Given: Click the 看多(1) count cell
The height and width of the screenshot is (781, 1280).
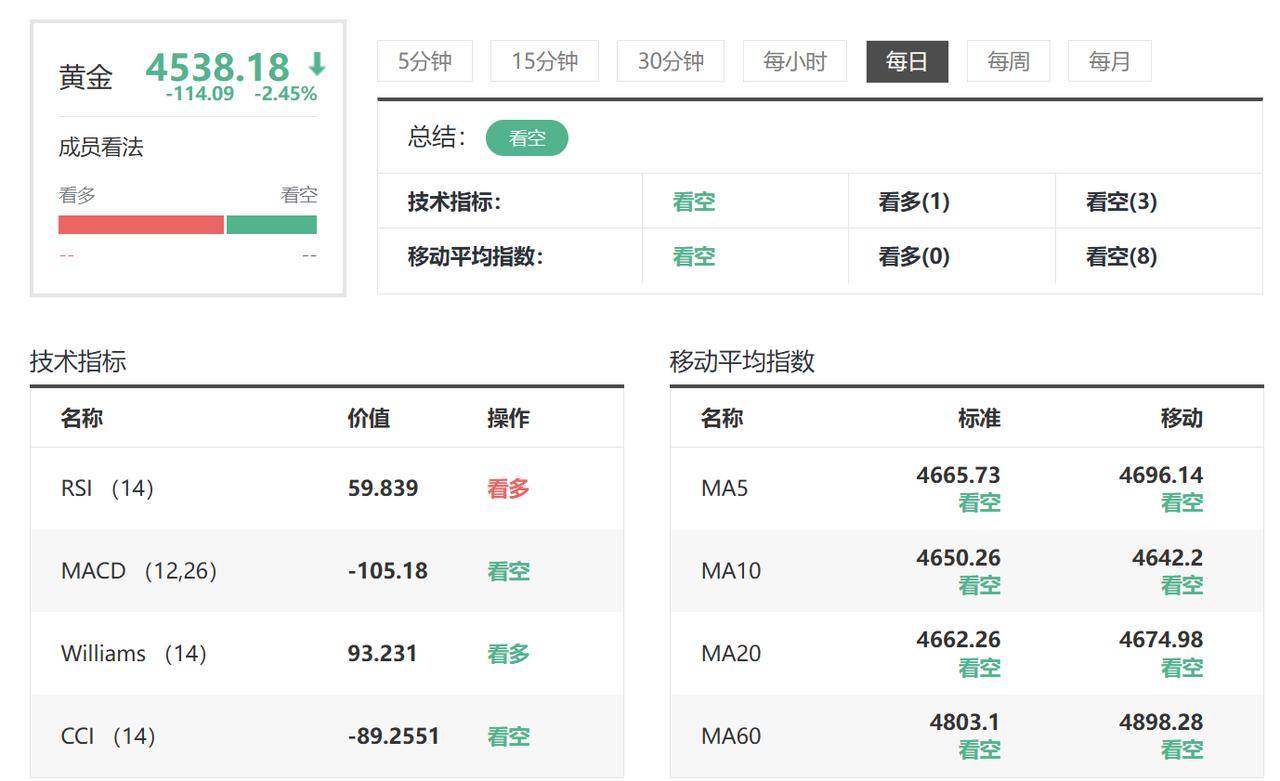Looking at the screenshot, I should coord(914,202).
